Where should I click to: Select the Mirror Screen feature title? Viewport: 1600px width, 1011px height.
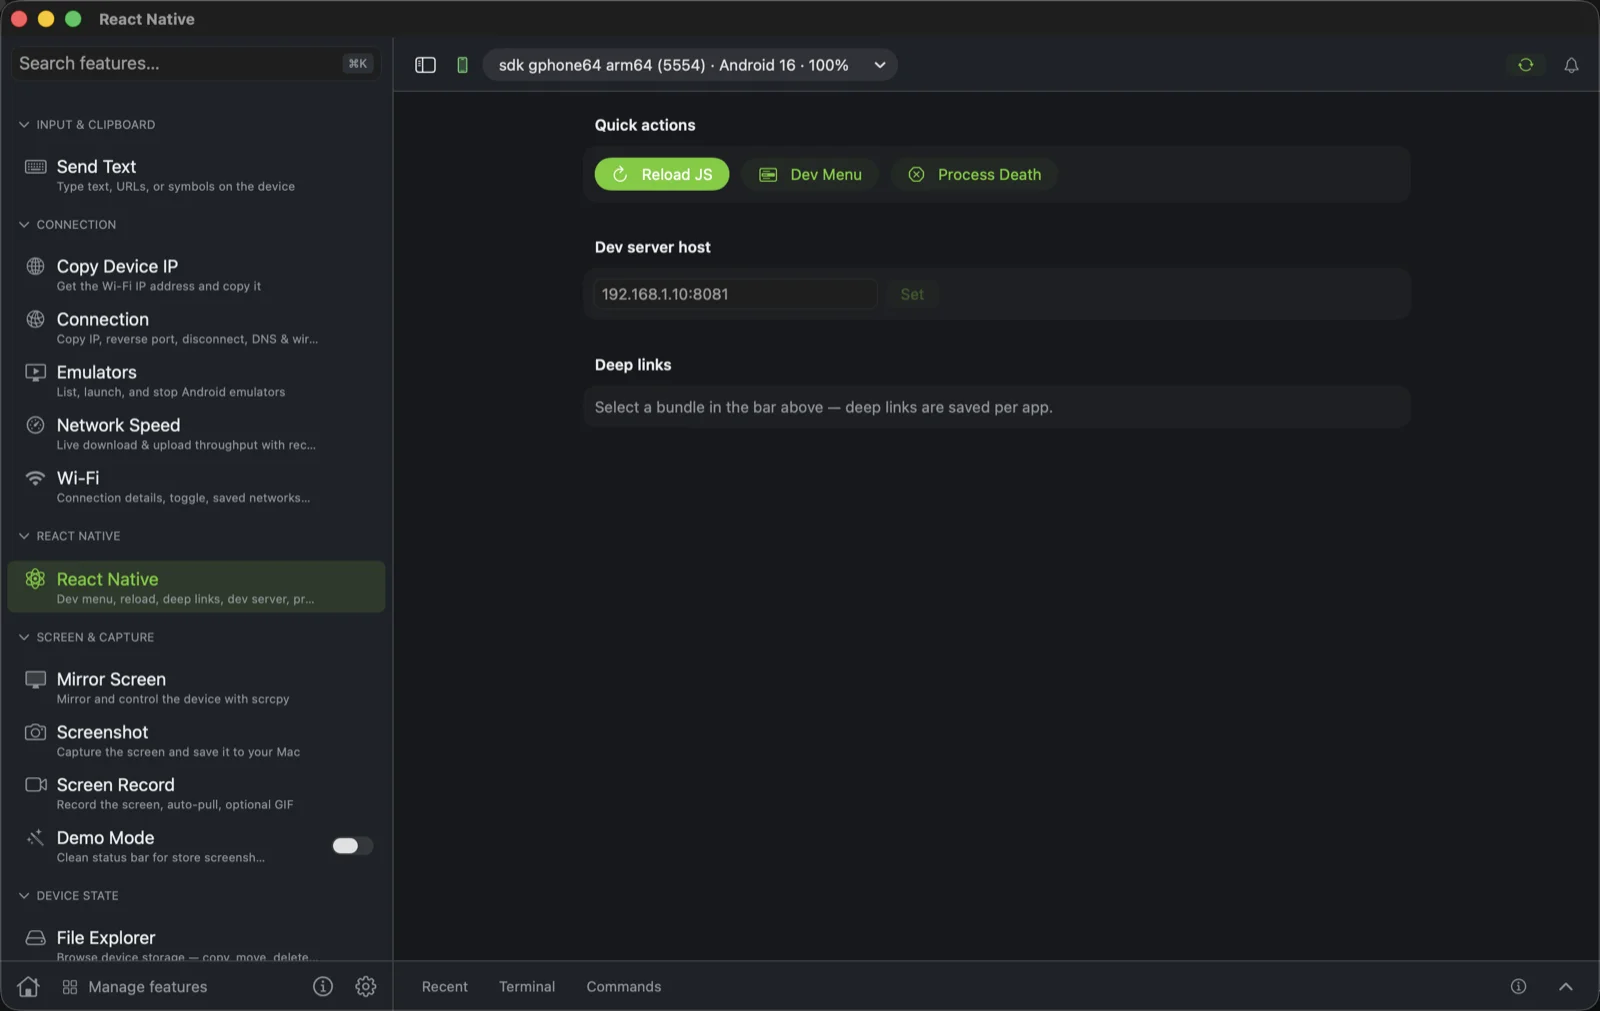click(111, 679)
